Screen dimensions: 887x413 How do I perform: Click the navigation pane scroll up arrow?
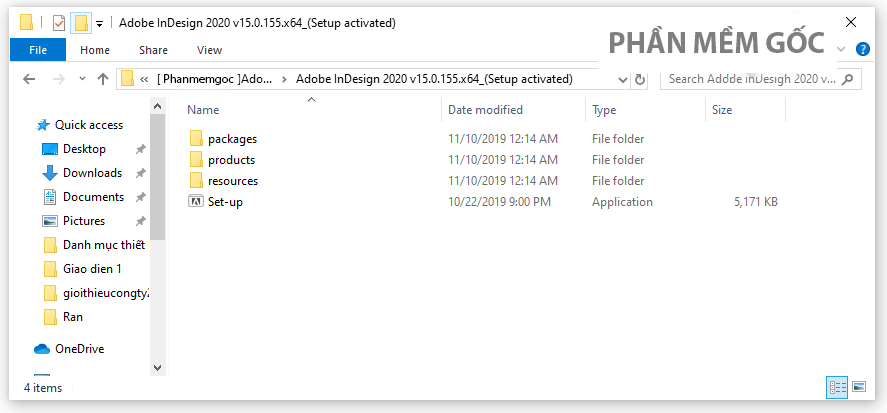tap(158, 106)
